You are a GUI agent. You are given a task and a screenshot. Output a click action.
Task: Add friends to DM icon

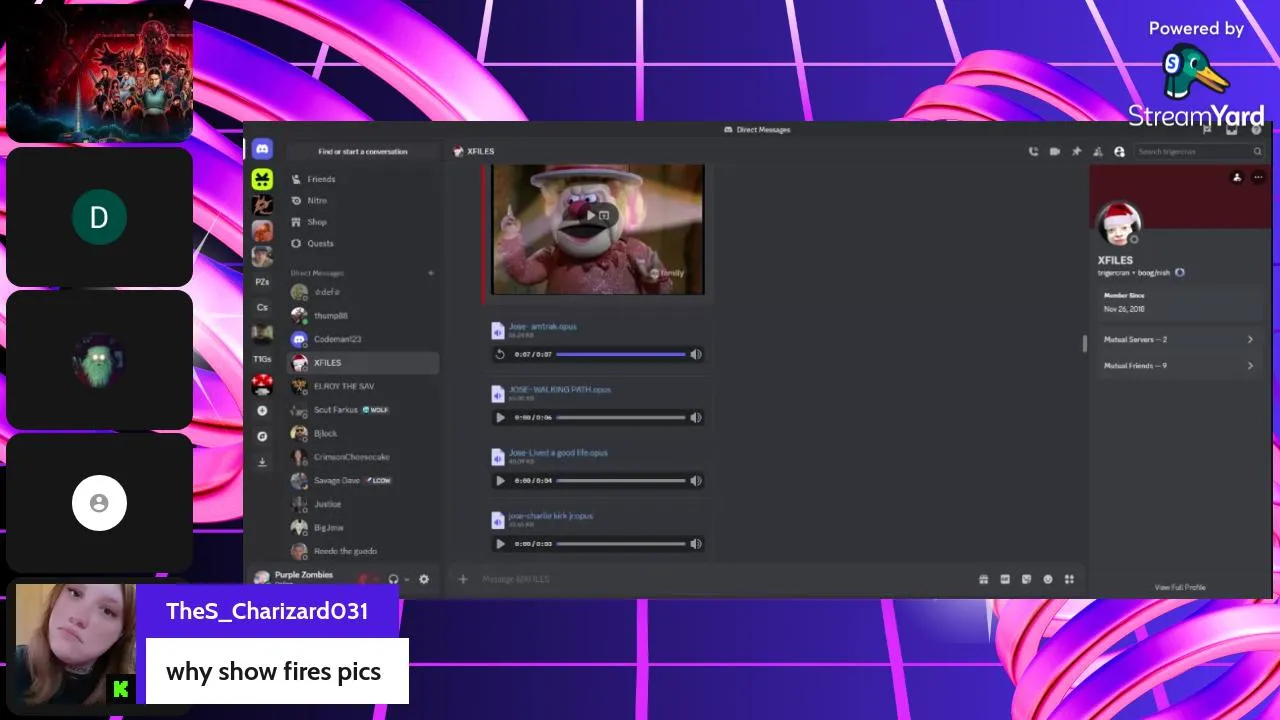1098,152
